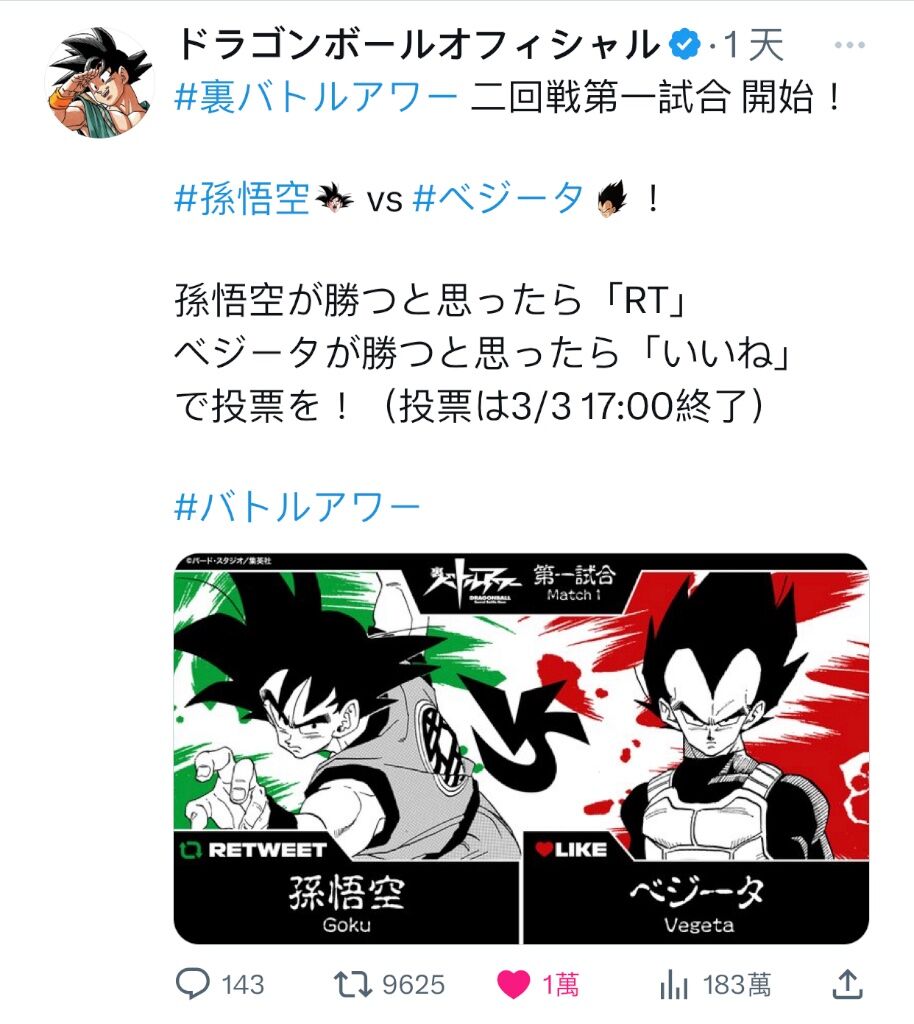Click the Vegeta LIKE panel in image
Screen dimensions: 914x1024
(696, 888)
